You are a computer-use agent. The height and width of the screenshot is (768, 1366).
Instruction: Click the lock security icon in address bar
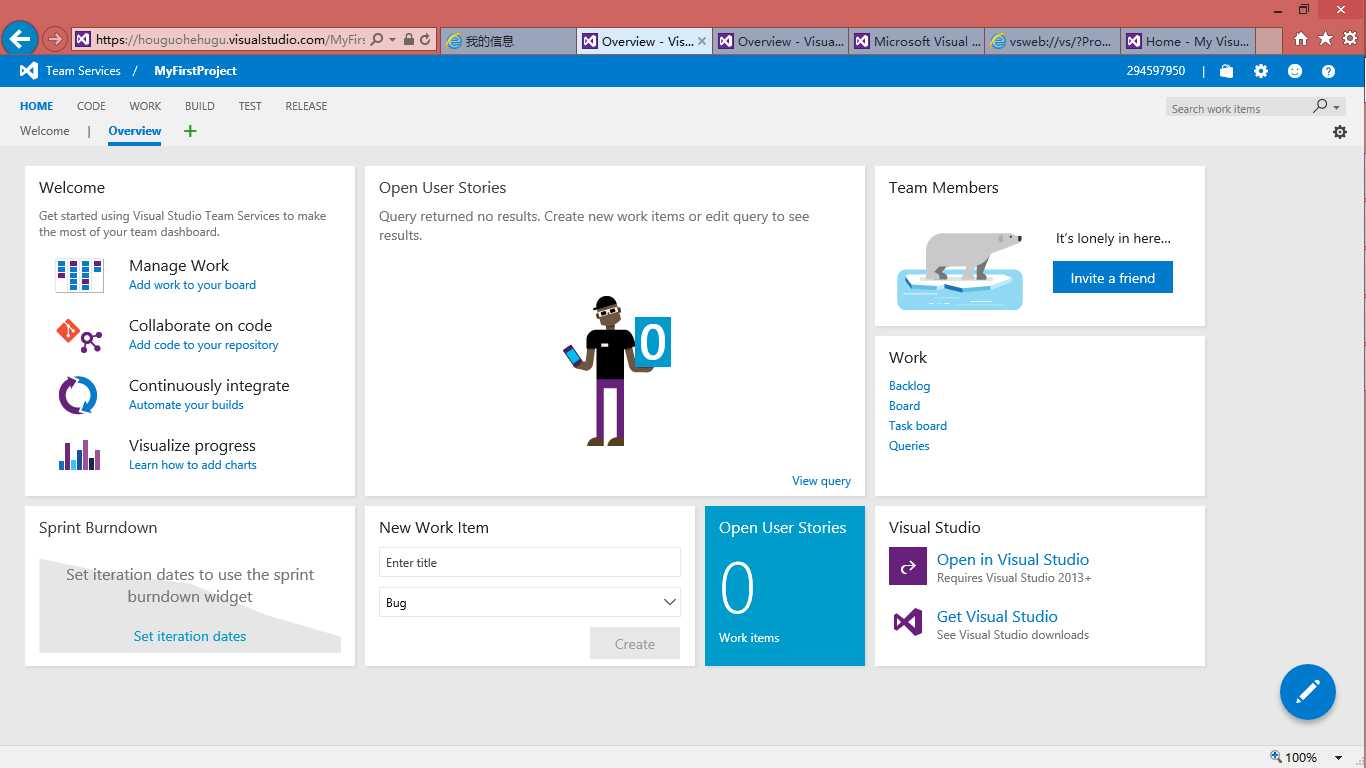(409, 40)
